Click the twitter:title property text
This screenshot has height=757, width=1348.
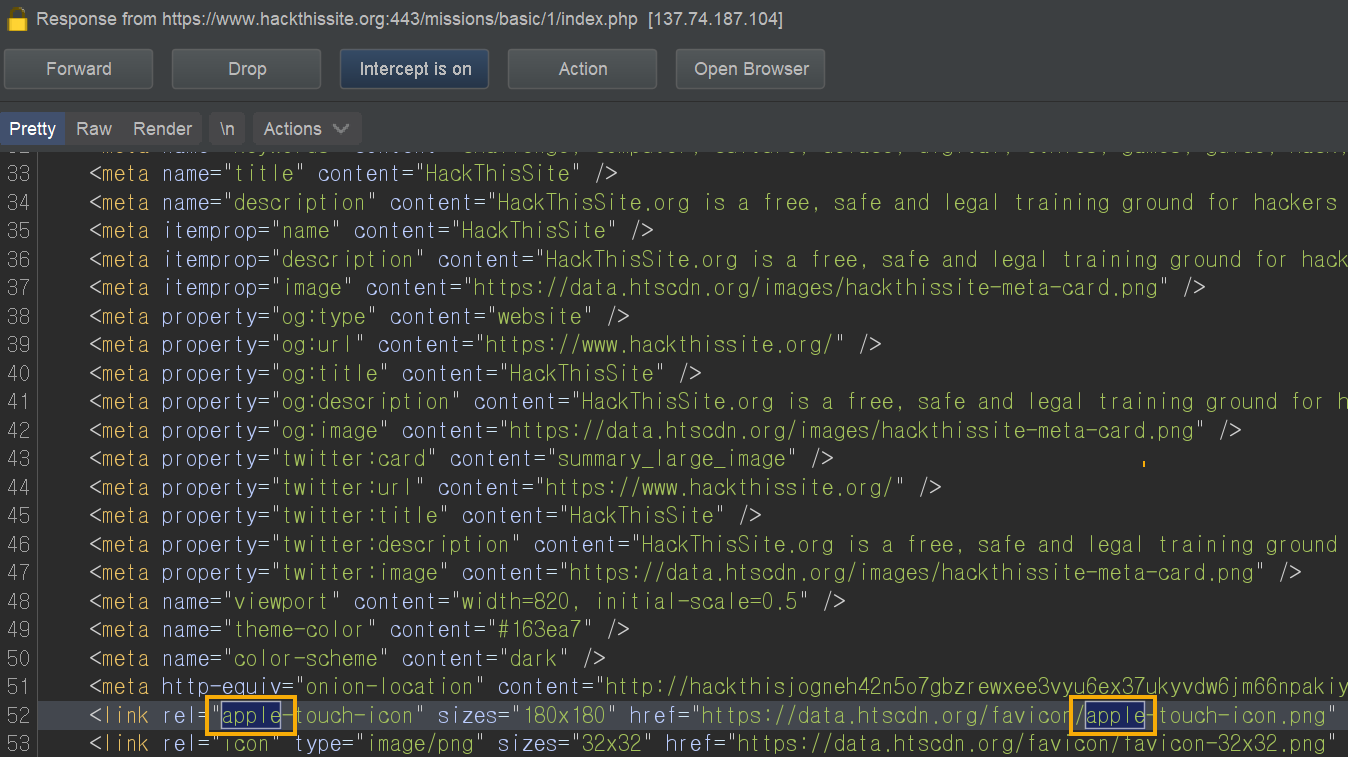[x=306, y=516]
